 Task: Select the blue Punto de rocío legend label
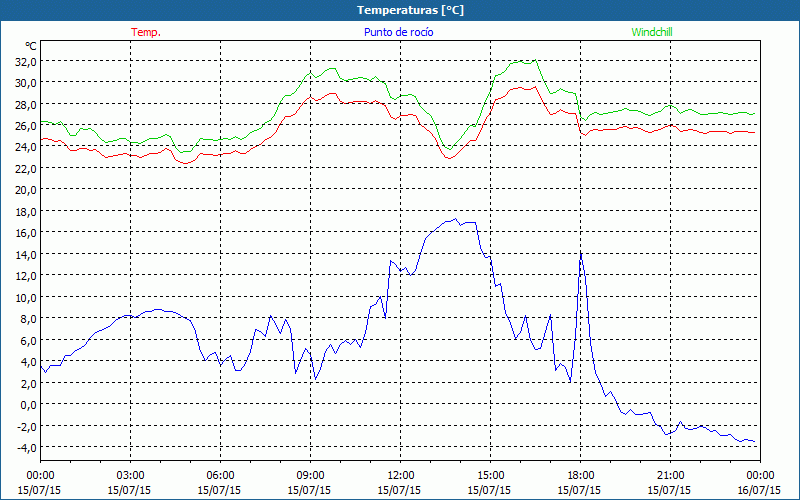click(398, 32)
